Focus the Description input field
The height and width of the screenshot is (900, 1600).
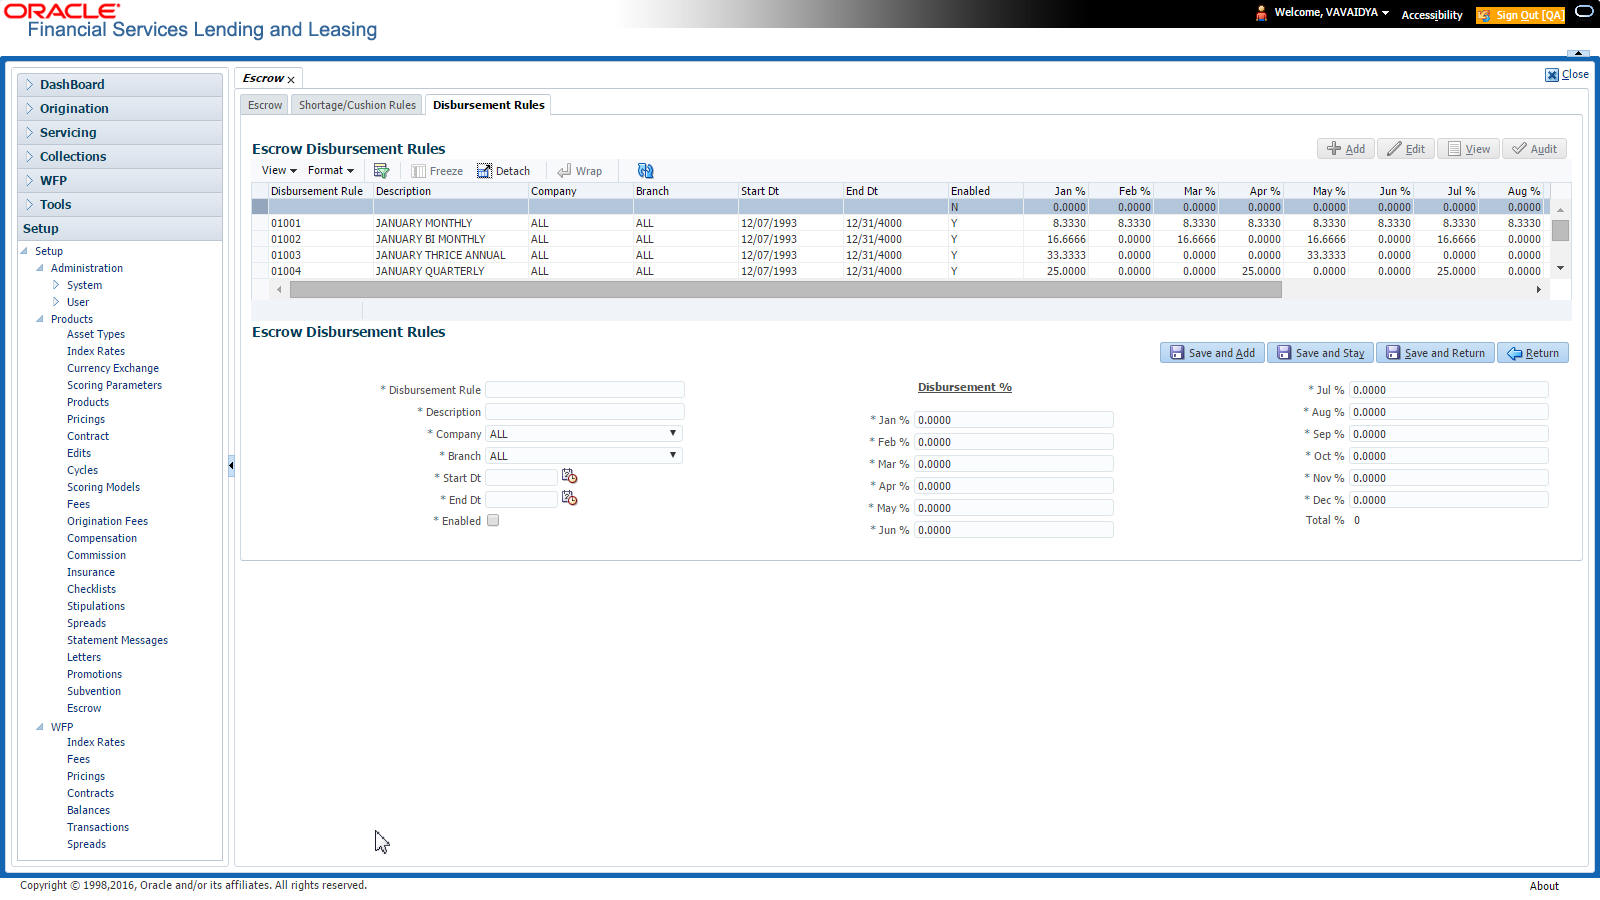[x=585, y=412]
